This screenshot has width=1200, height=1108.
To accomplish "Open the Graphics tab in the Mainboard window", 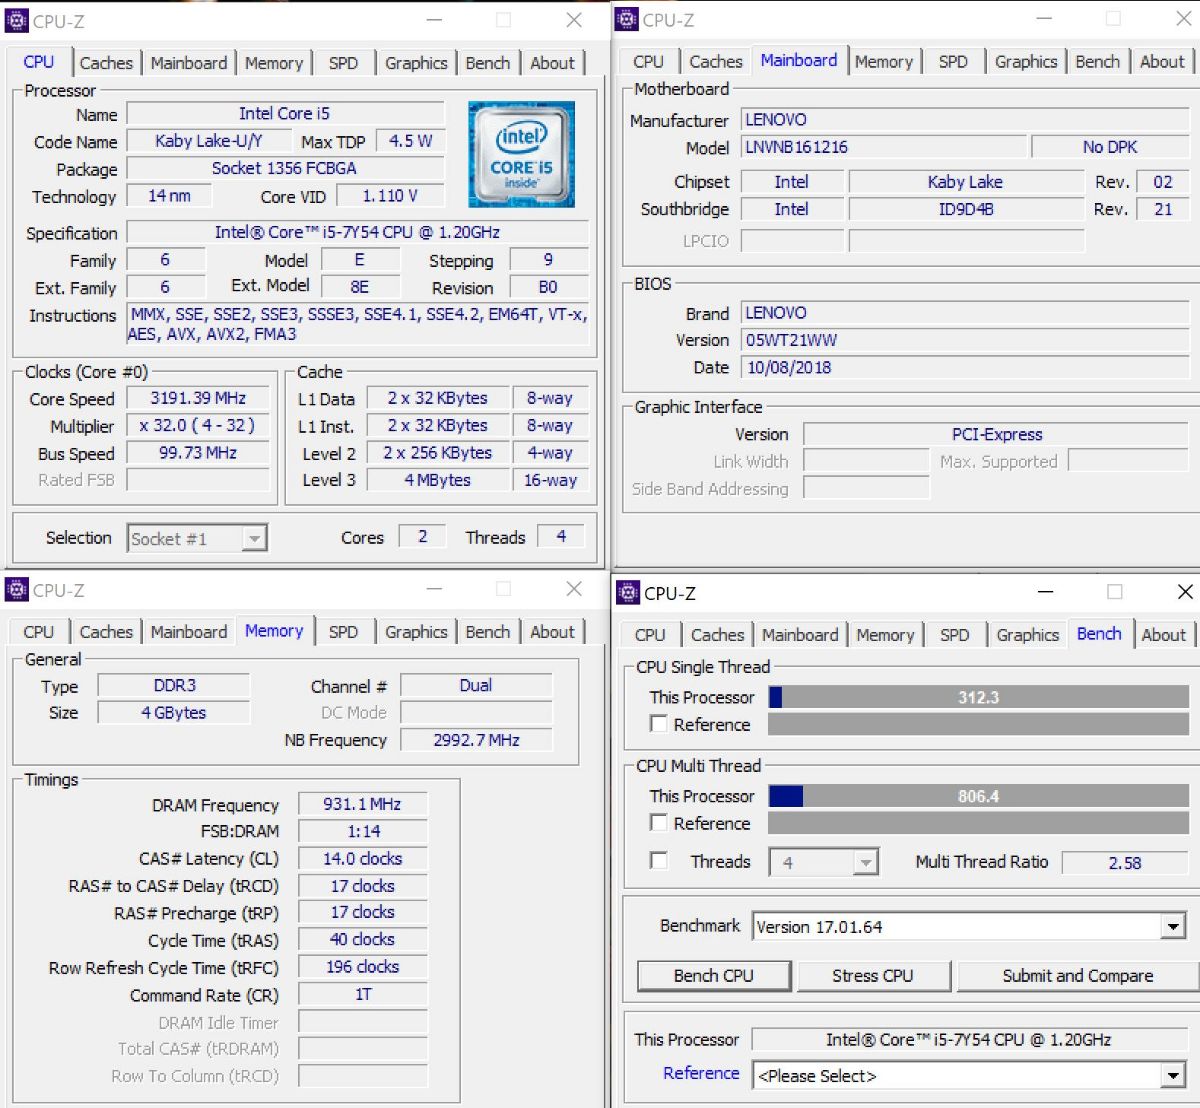I will (x=1025, y=62).
